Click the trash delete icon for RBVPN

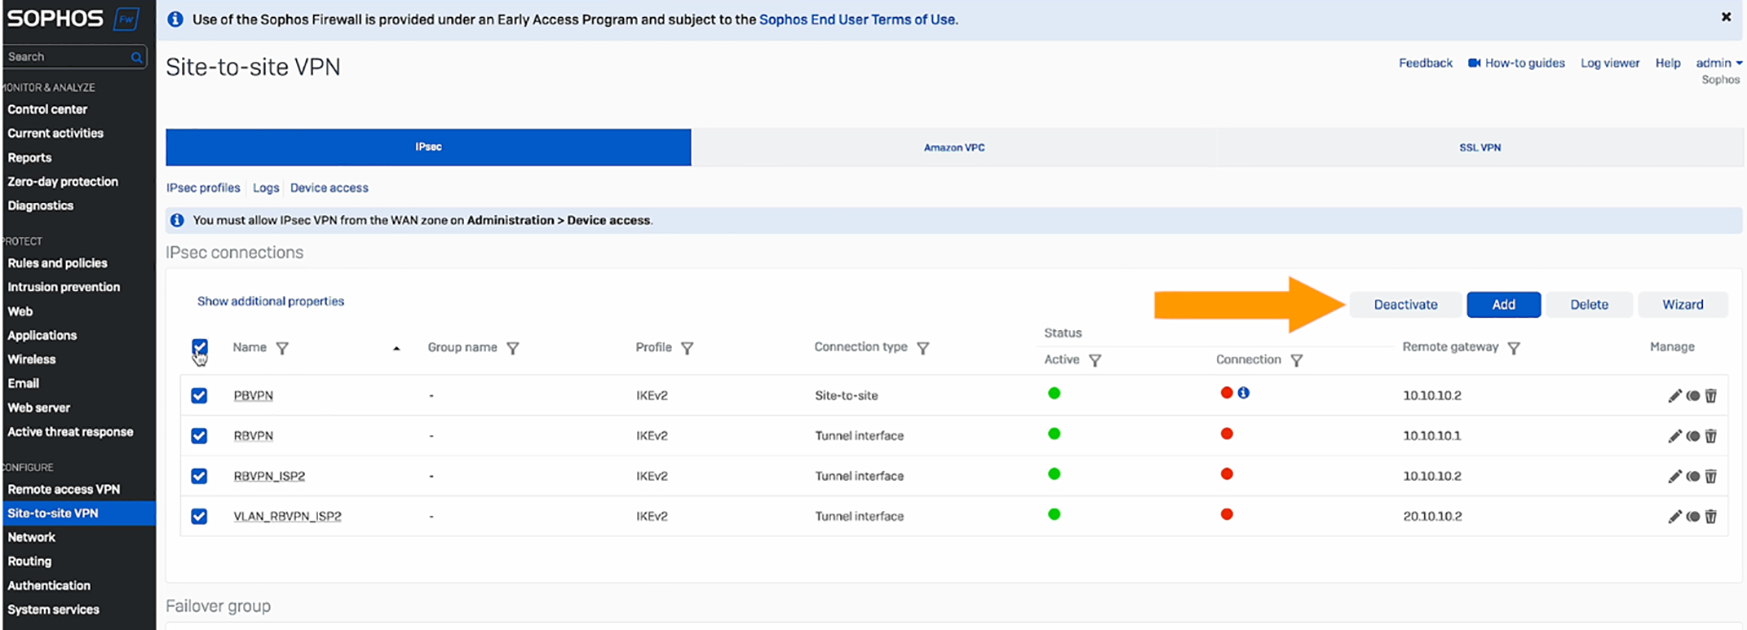1711,436
